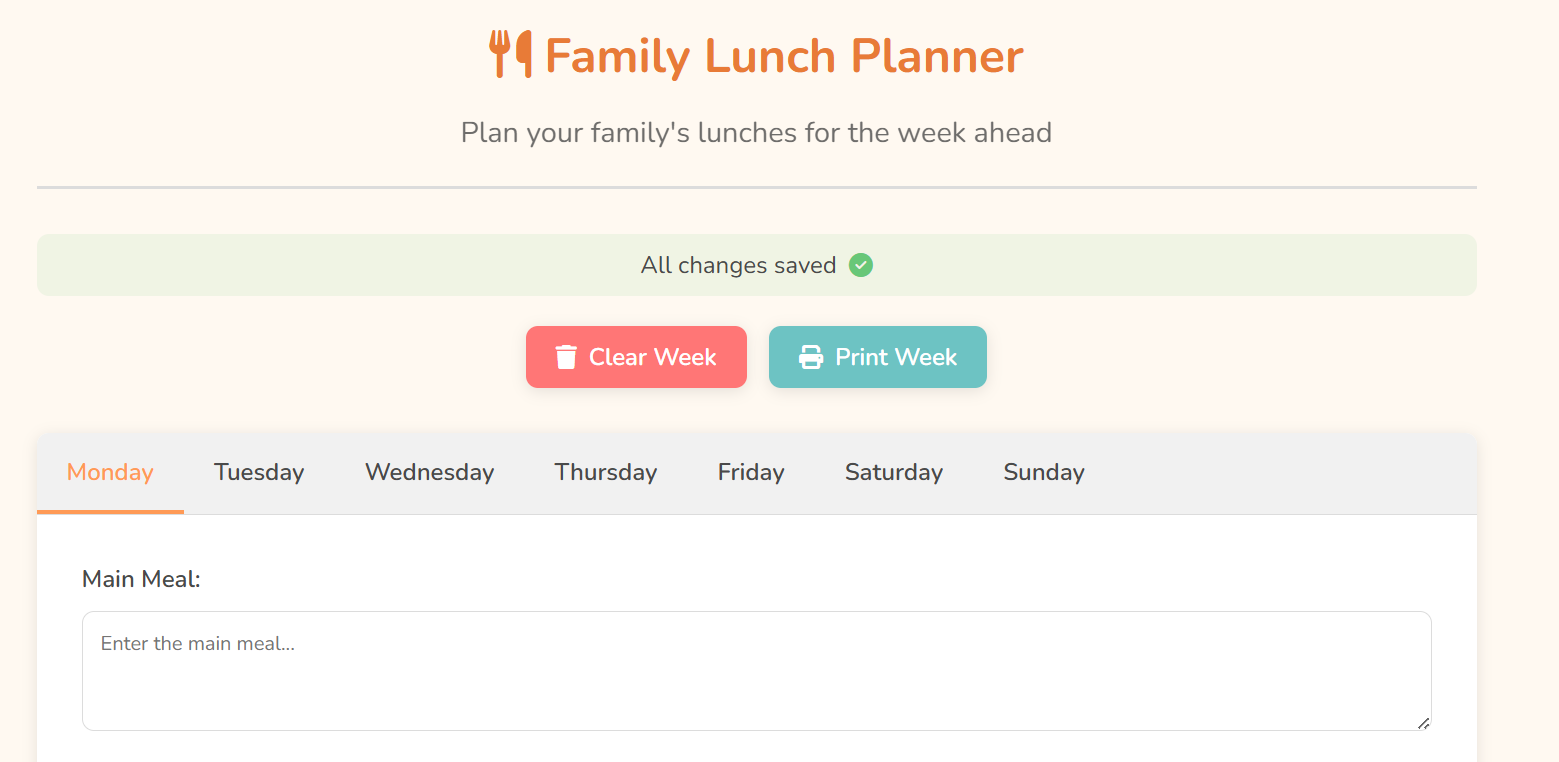The width and height of the screenshot is (1559, 762).
Task: Open the Sunday tab
Action: tap(1044, 473)
